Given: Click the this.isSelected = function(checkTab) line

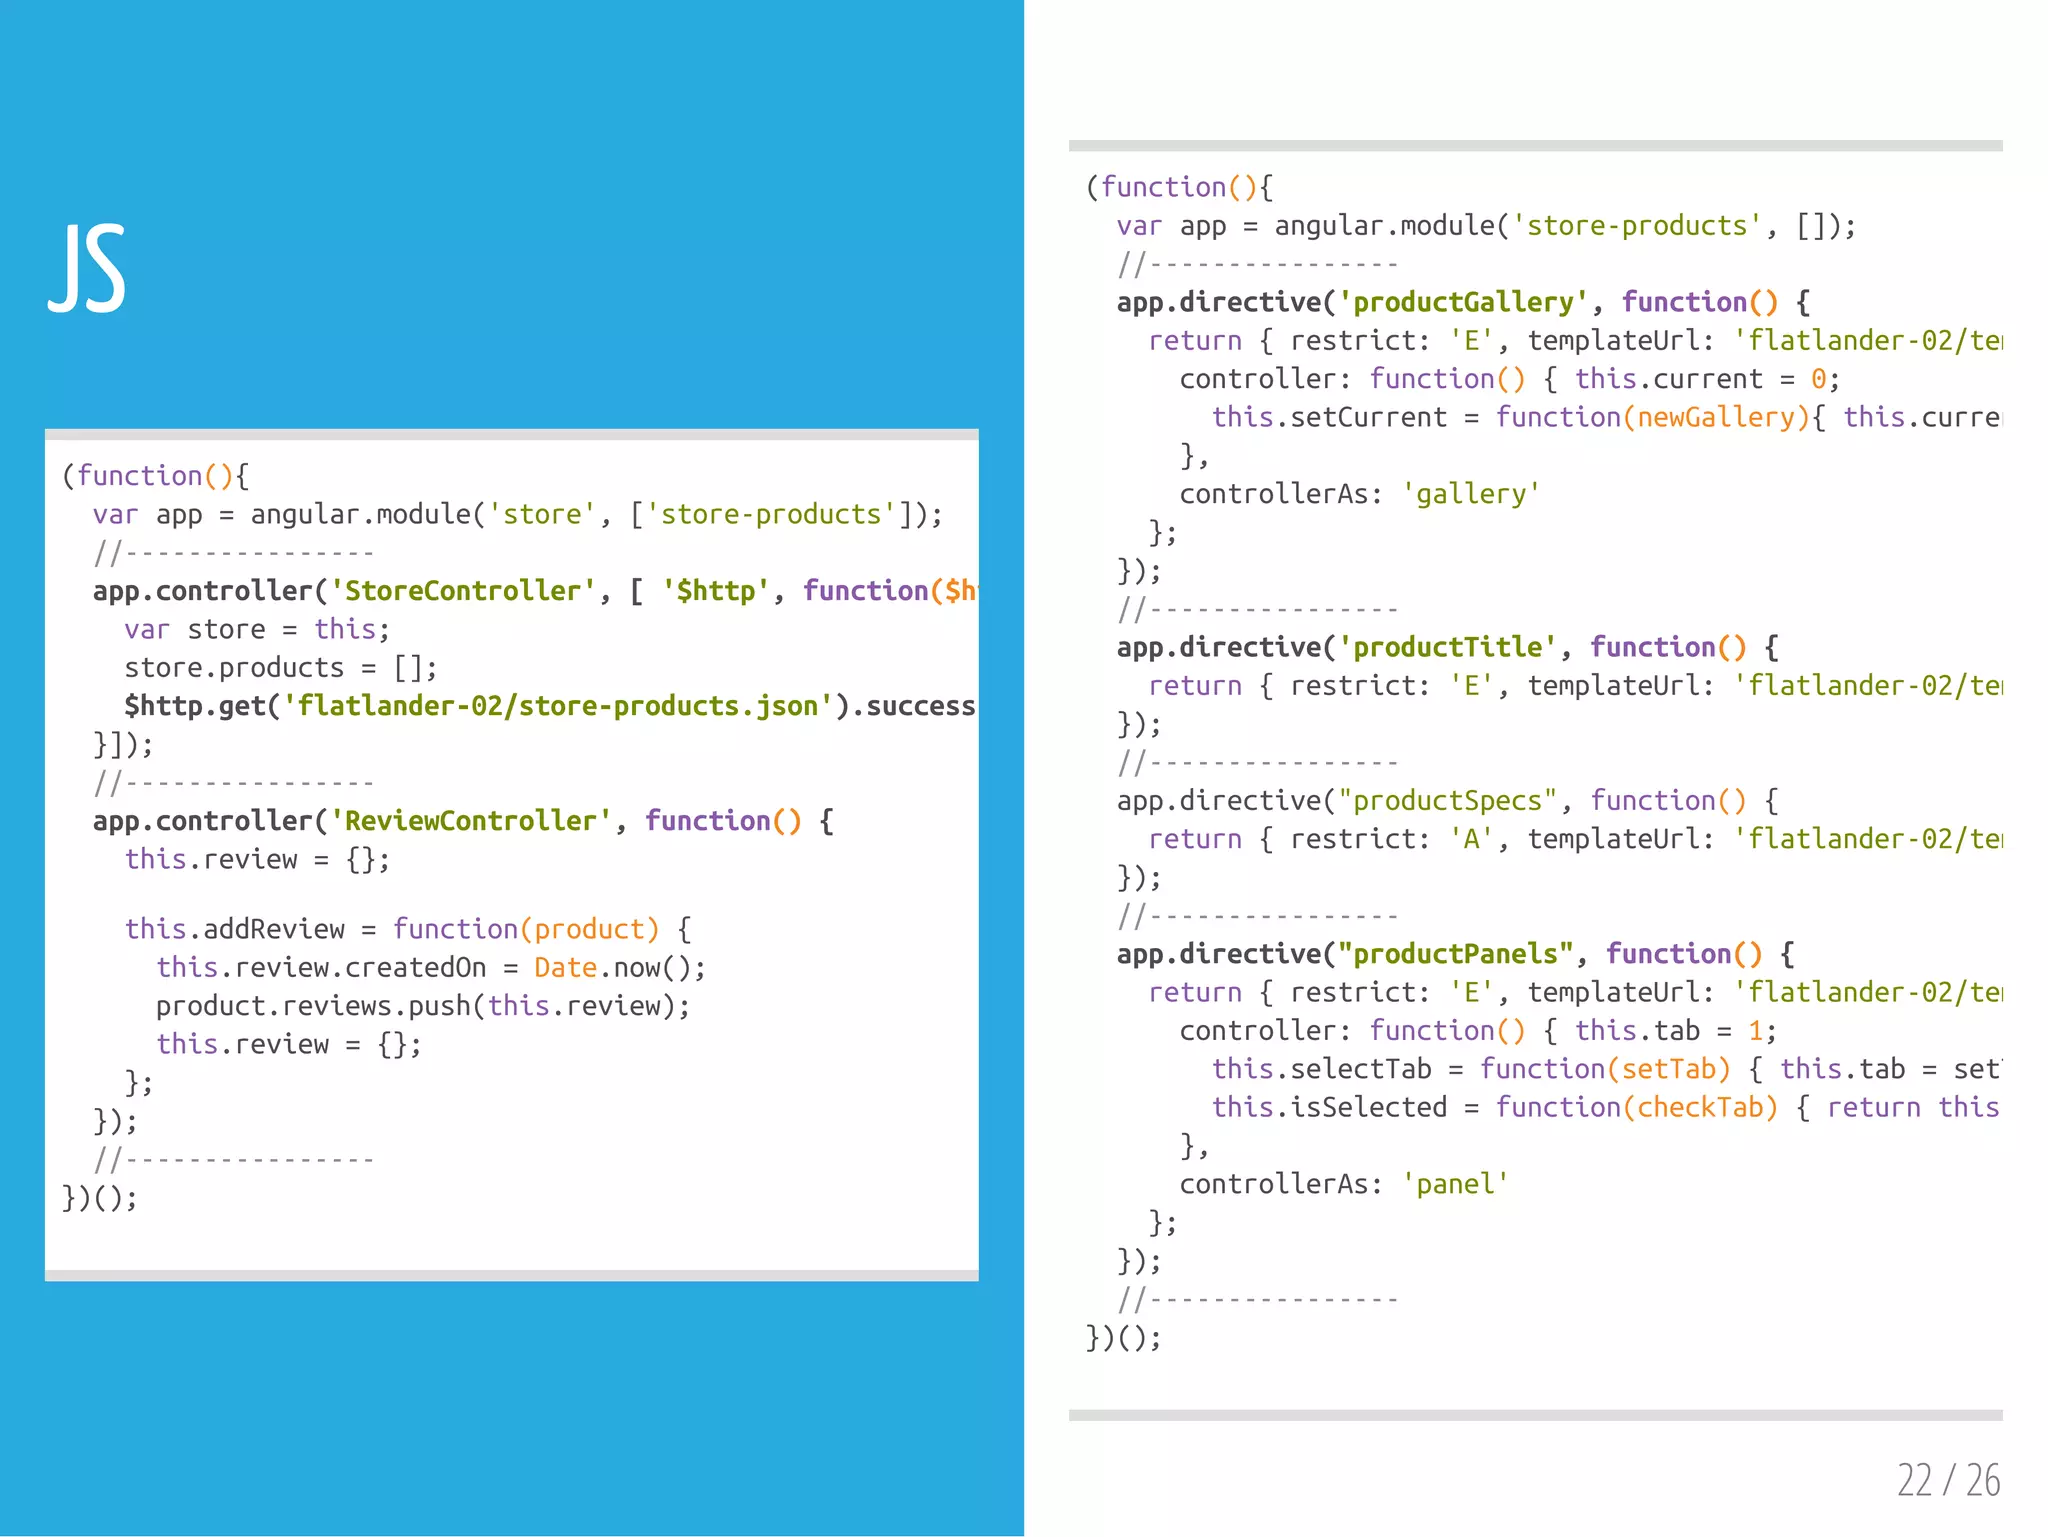Looking at the screenshot, I should click(x=1606, y=1107).
